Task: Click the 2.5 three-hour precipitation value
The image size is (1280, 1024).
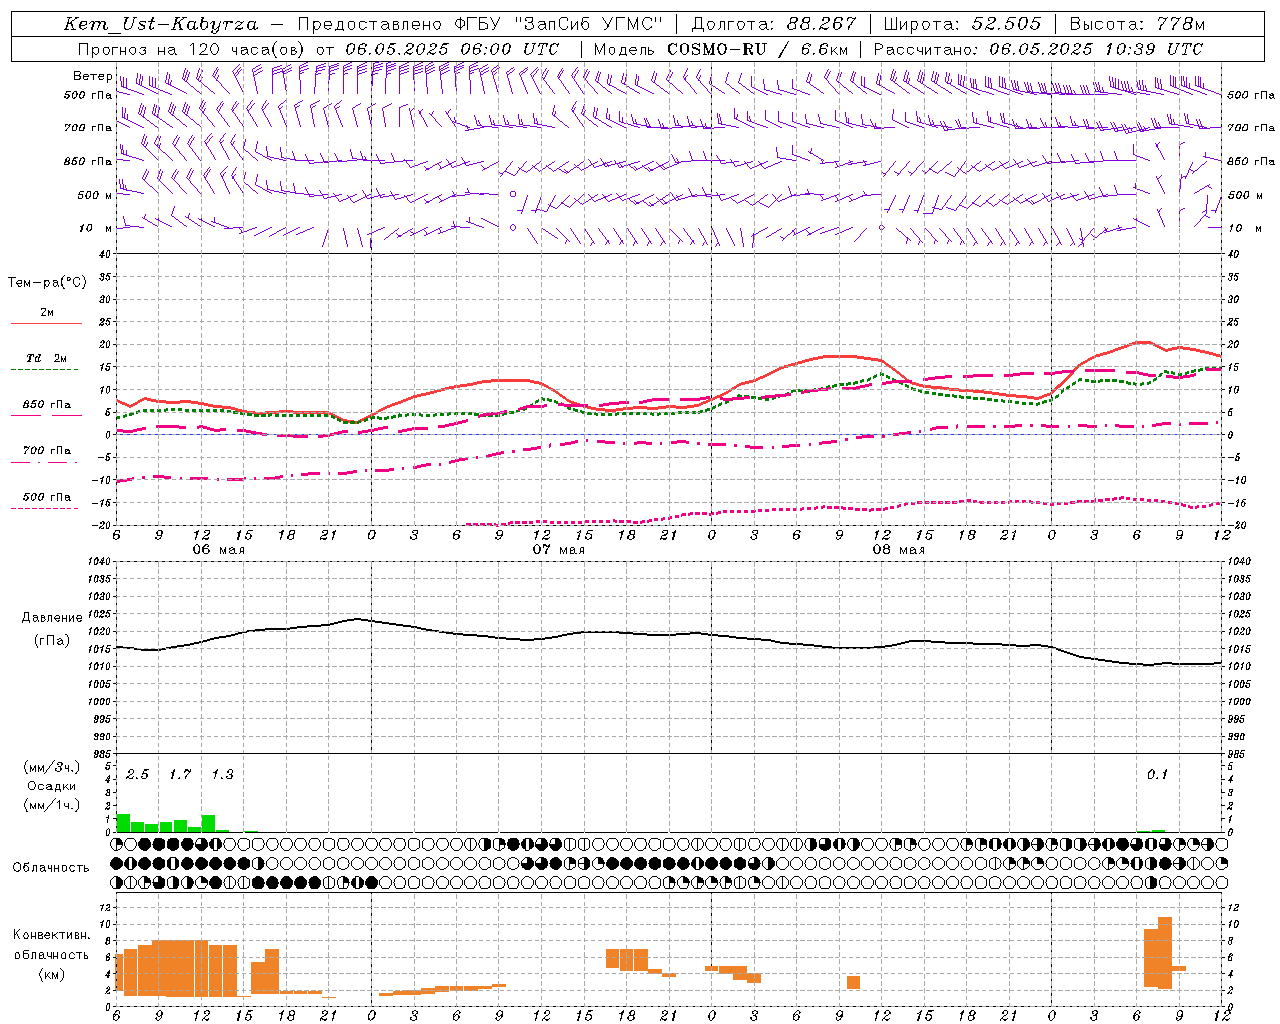Action: click(137, 775)
